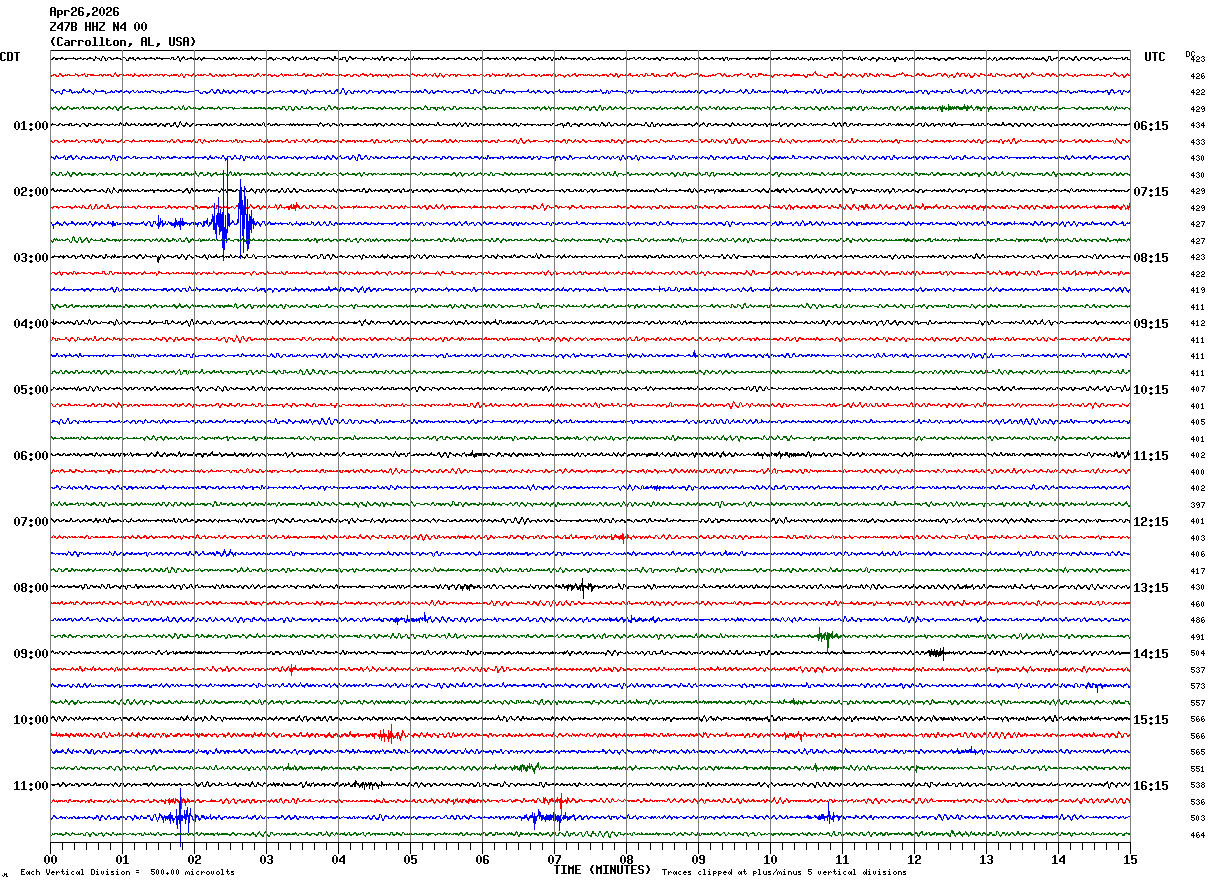Select minute tick '11' on the time axis

coord(842,859)
